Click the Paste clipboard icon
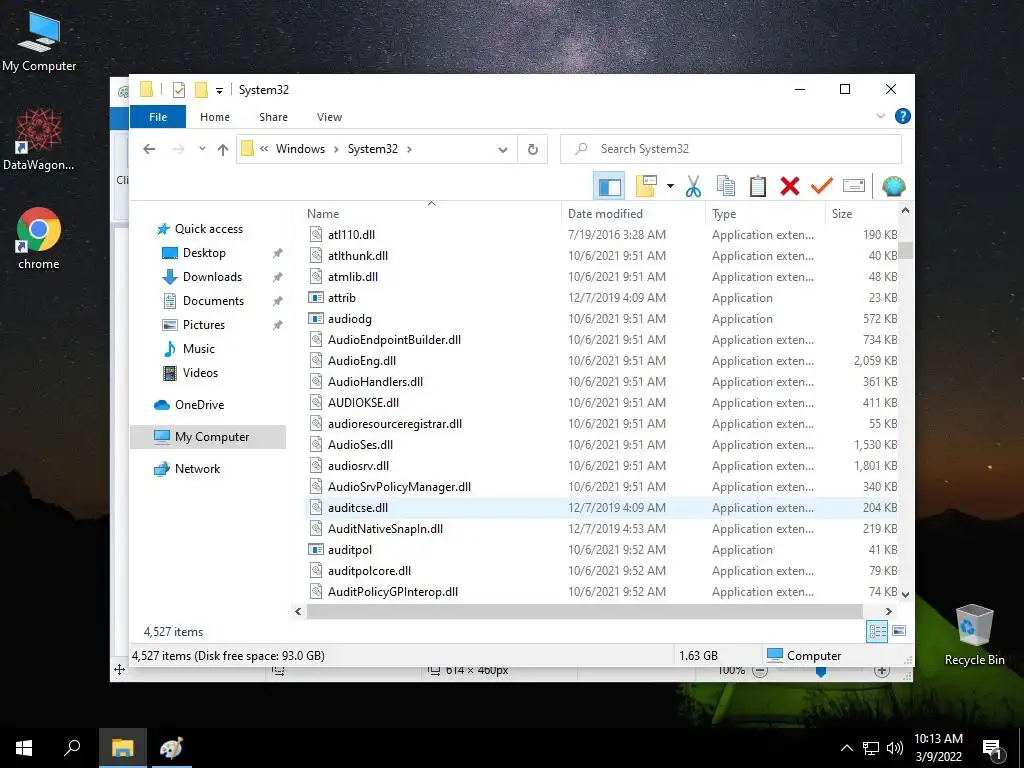Viewport: 1024px width, 768px height. click(x=758, y=187)
